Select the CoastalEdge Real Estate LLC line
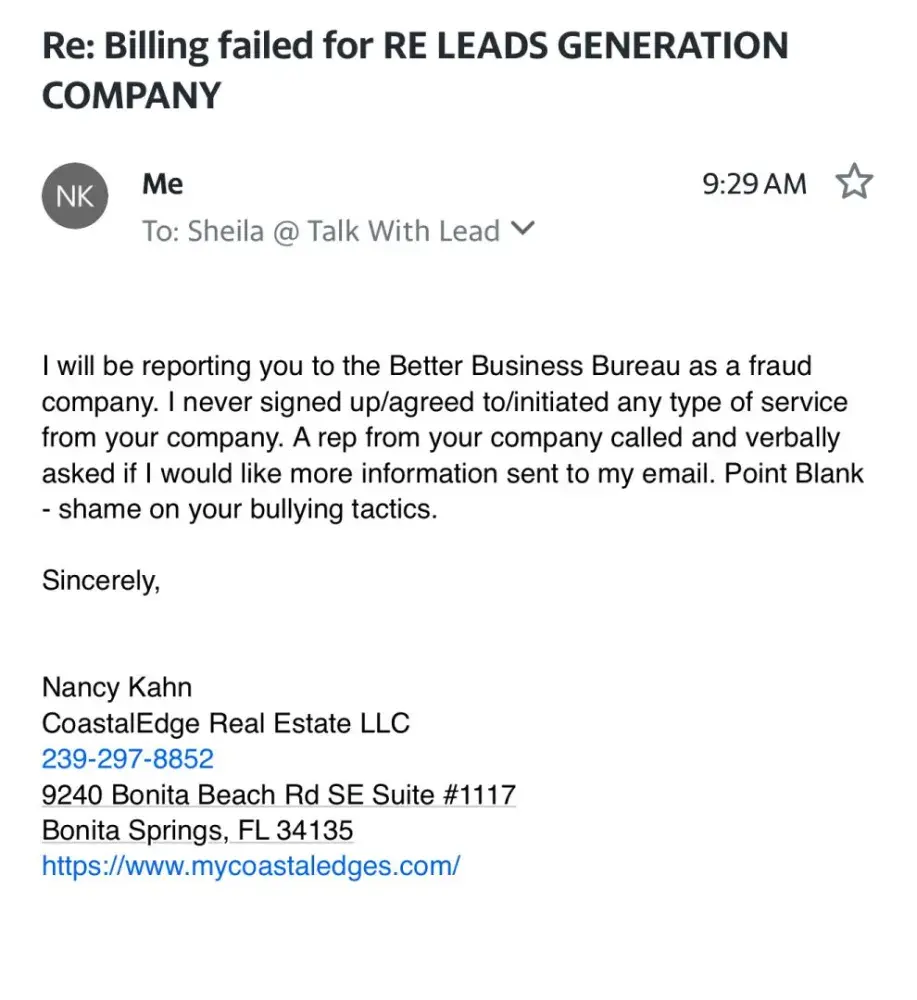The image size is (917, 1000). (x=226, y=723)
